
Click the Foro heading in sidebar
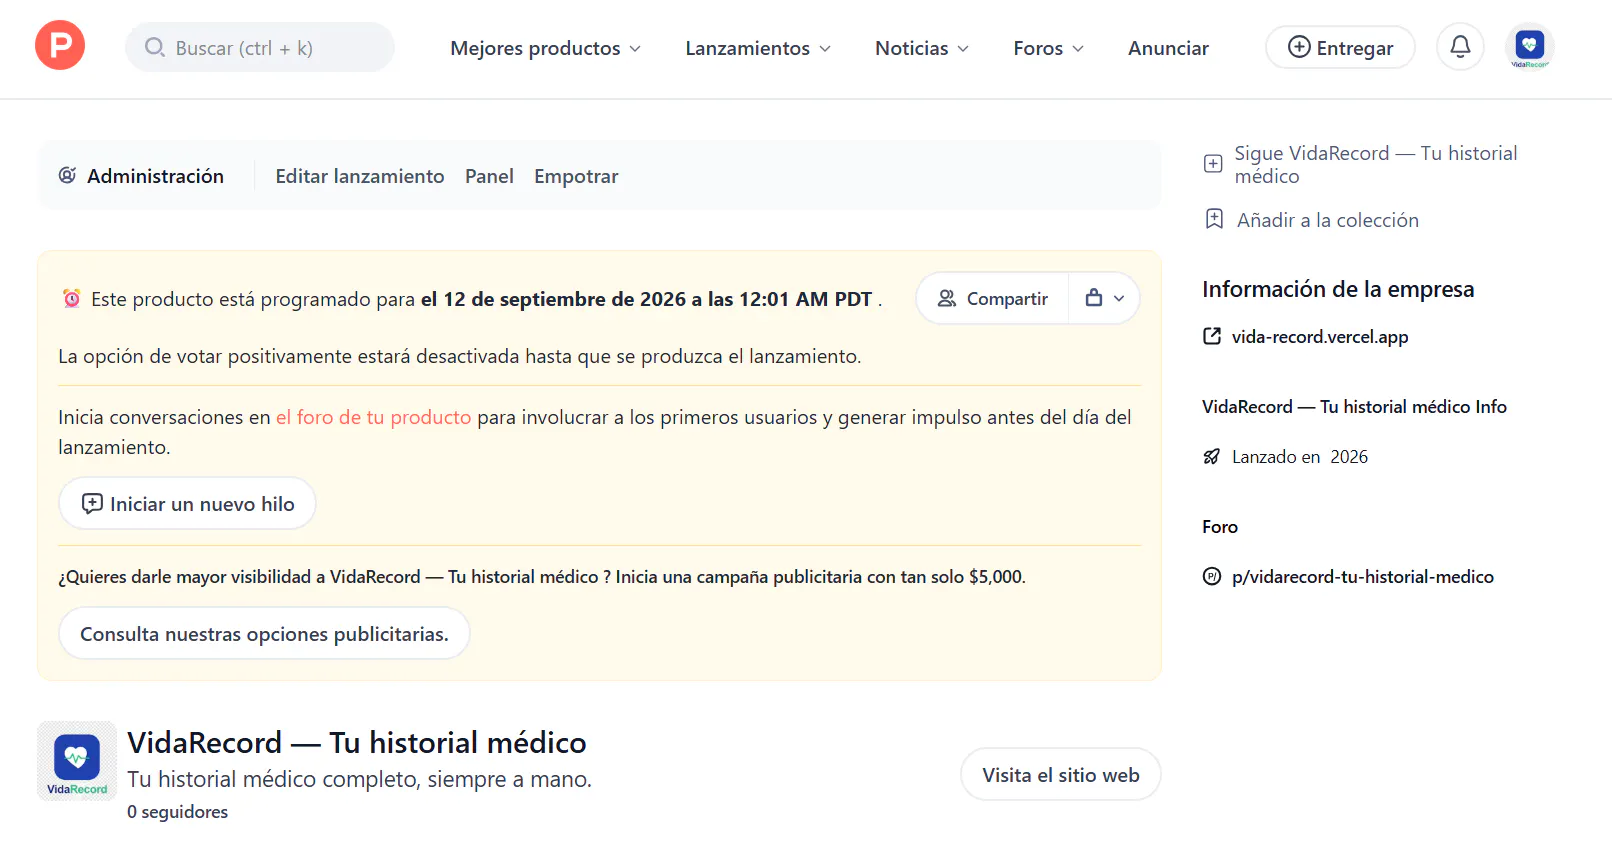(1220, 527)
